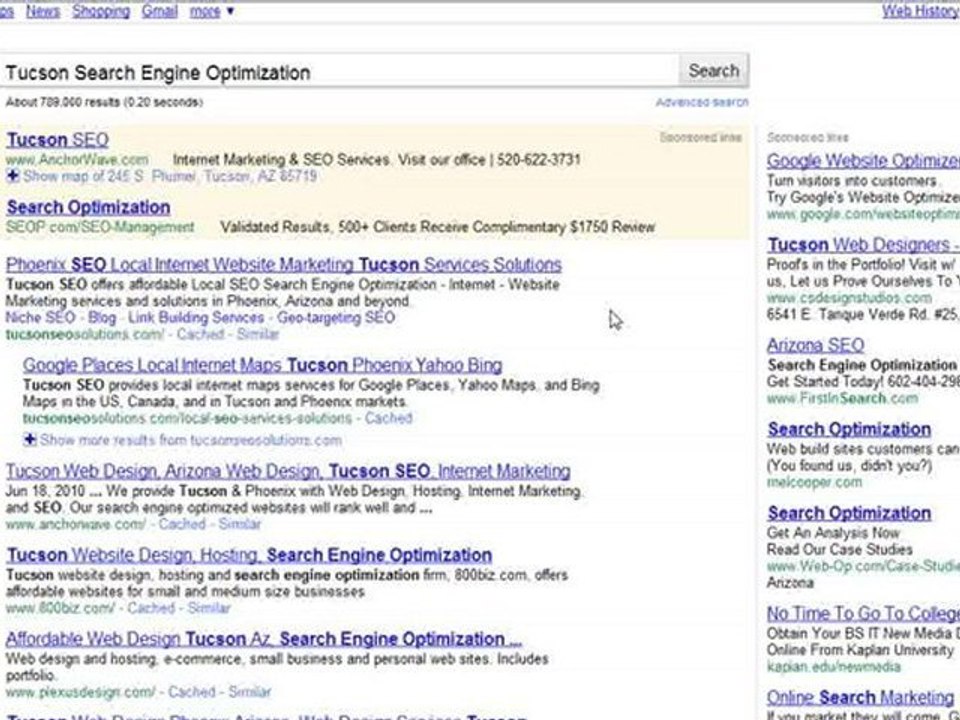Open Similar link for plexusdesign.com result
The width and height of the screenshot is (960, 720).
coord(250,692)
